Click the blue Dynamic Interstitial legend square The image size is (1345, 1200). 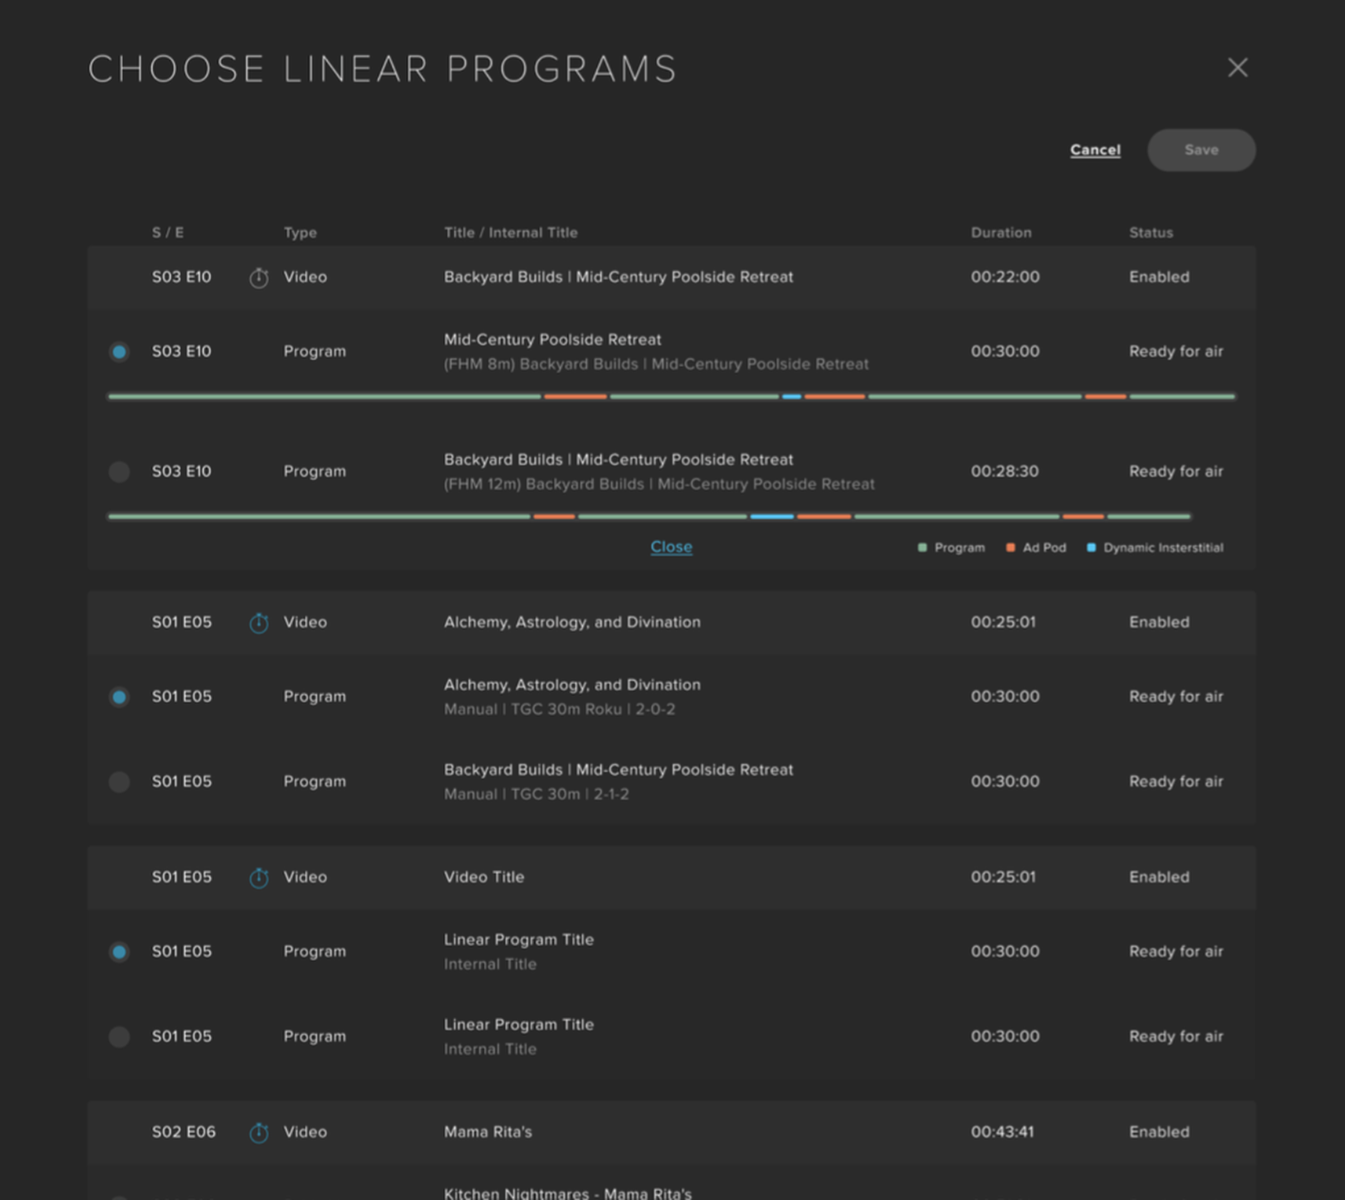click(x=1091, y=548)
